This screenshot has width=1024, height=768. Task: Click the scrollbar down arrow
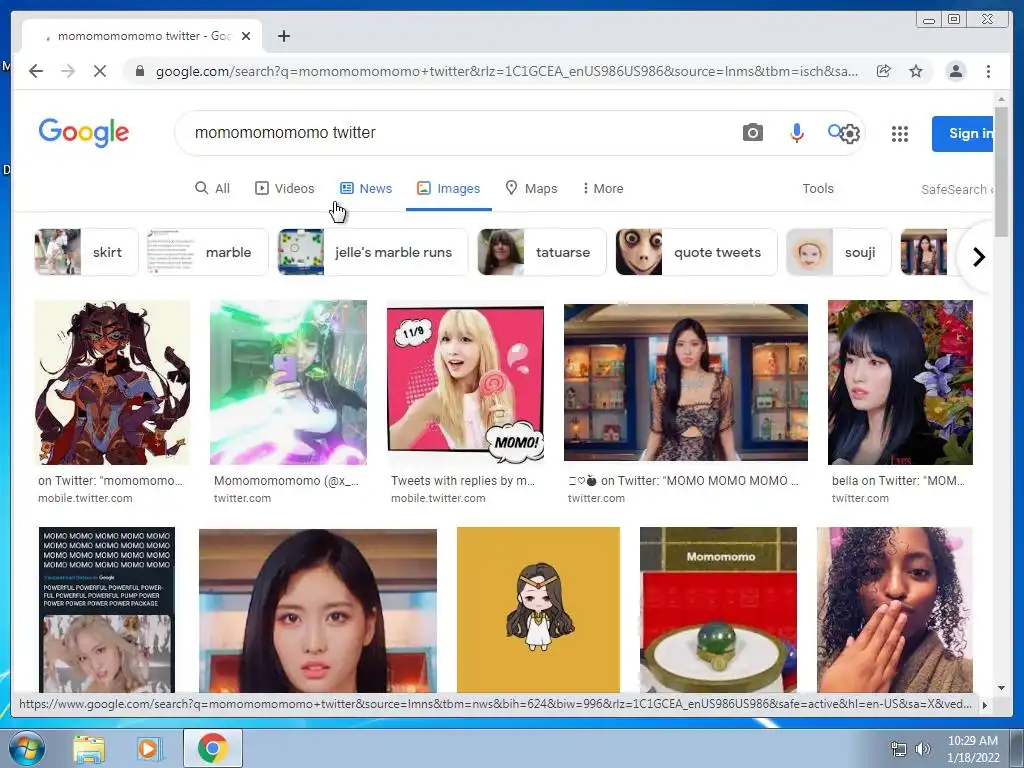(x=1001, y=688)
